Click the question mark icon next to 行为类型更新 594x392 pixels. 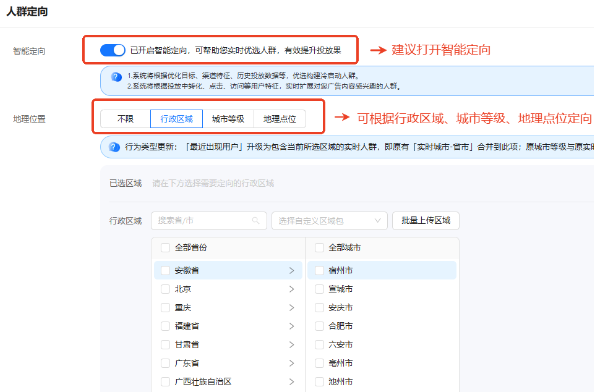pyautogui.click(x=114, y=147)
